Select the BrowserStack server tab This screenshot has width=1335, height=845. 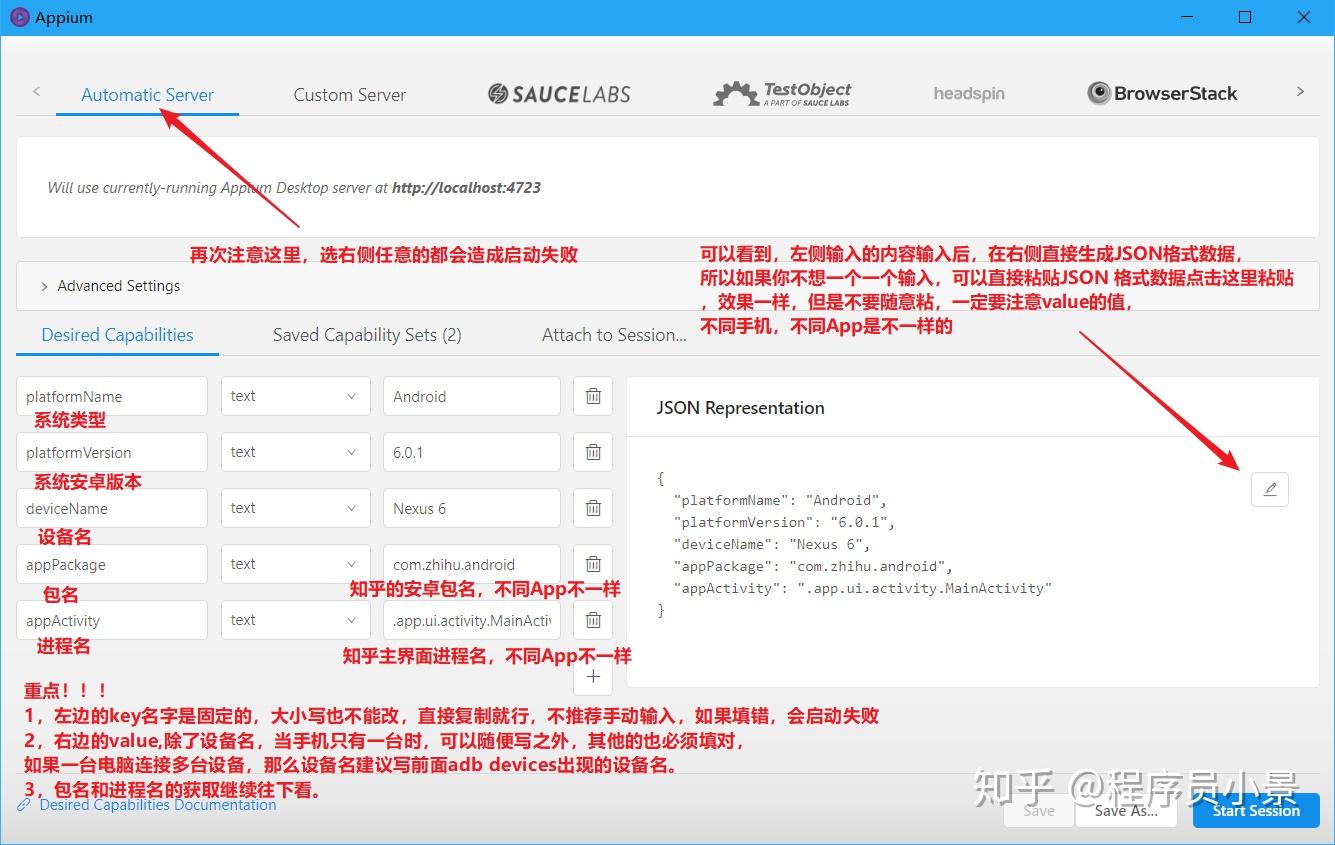click(1162, 94)
